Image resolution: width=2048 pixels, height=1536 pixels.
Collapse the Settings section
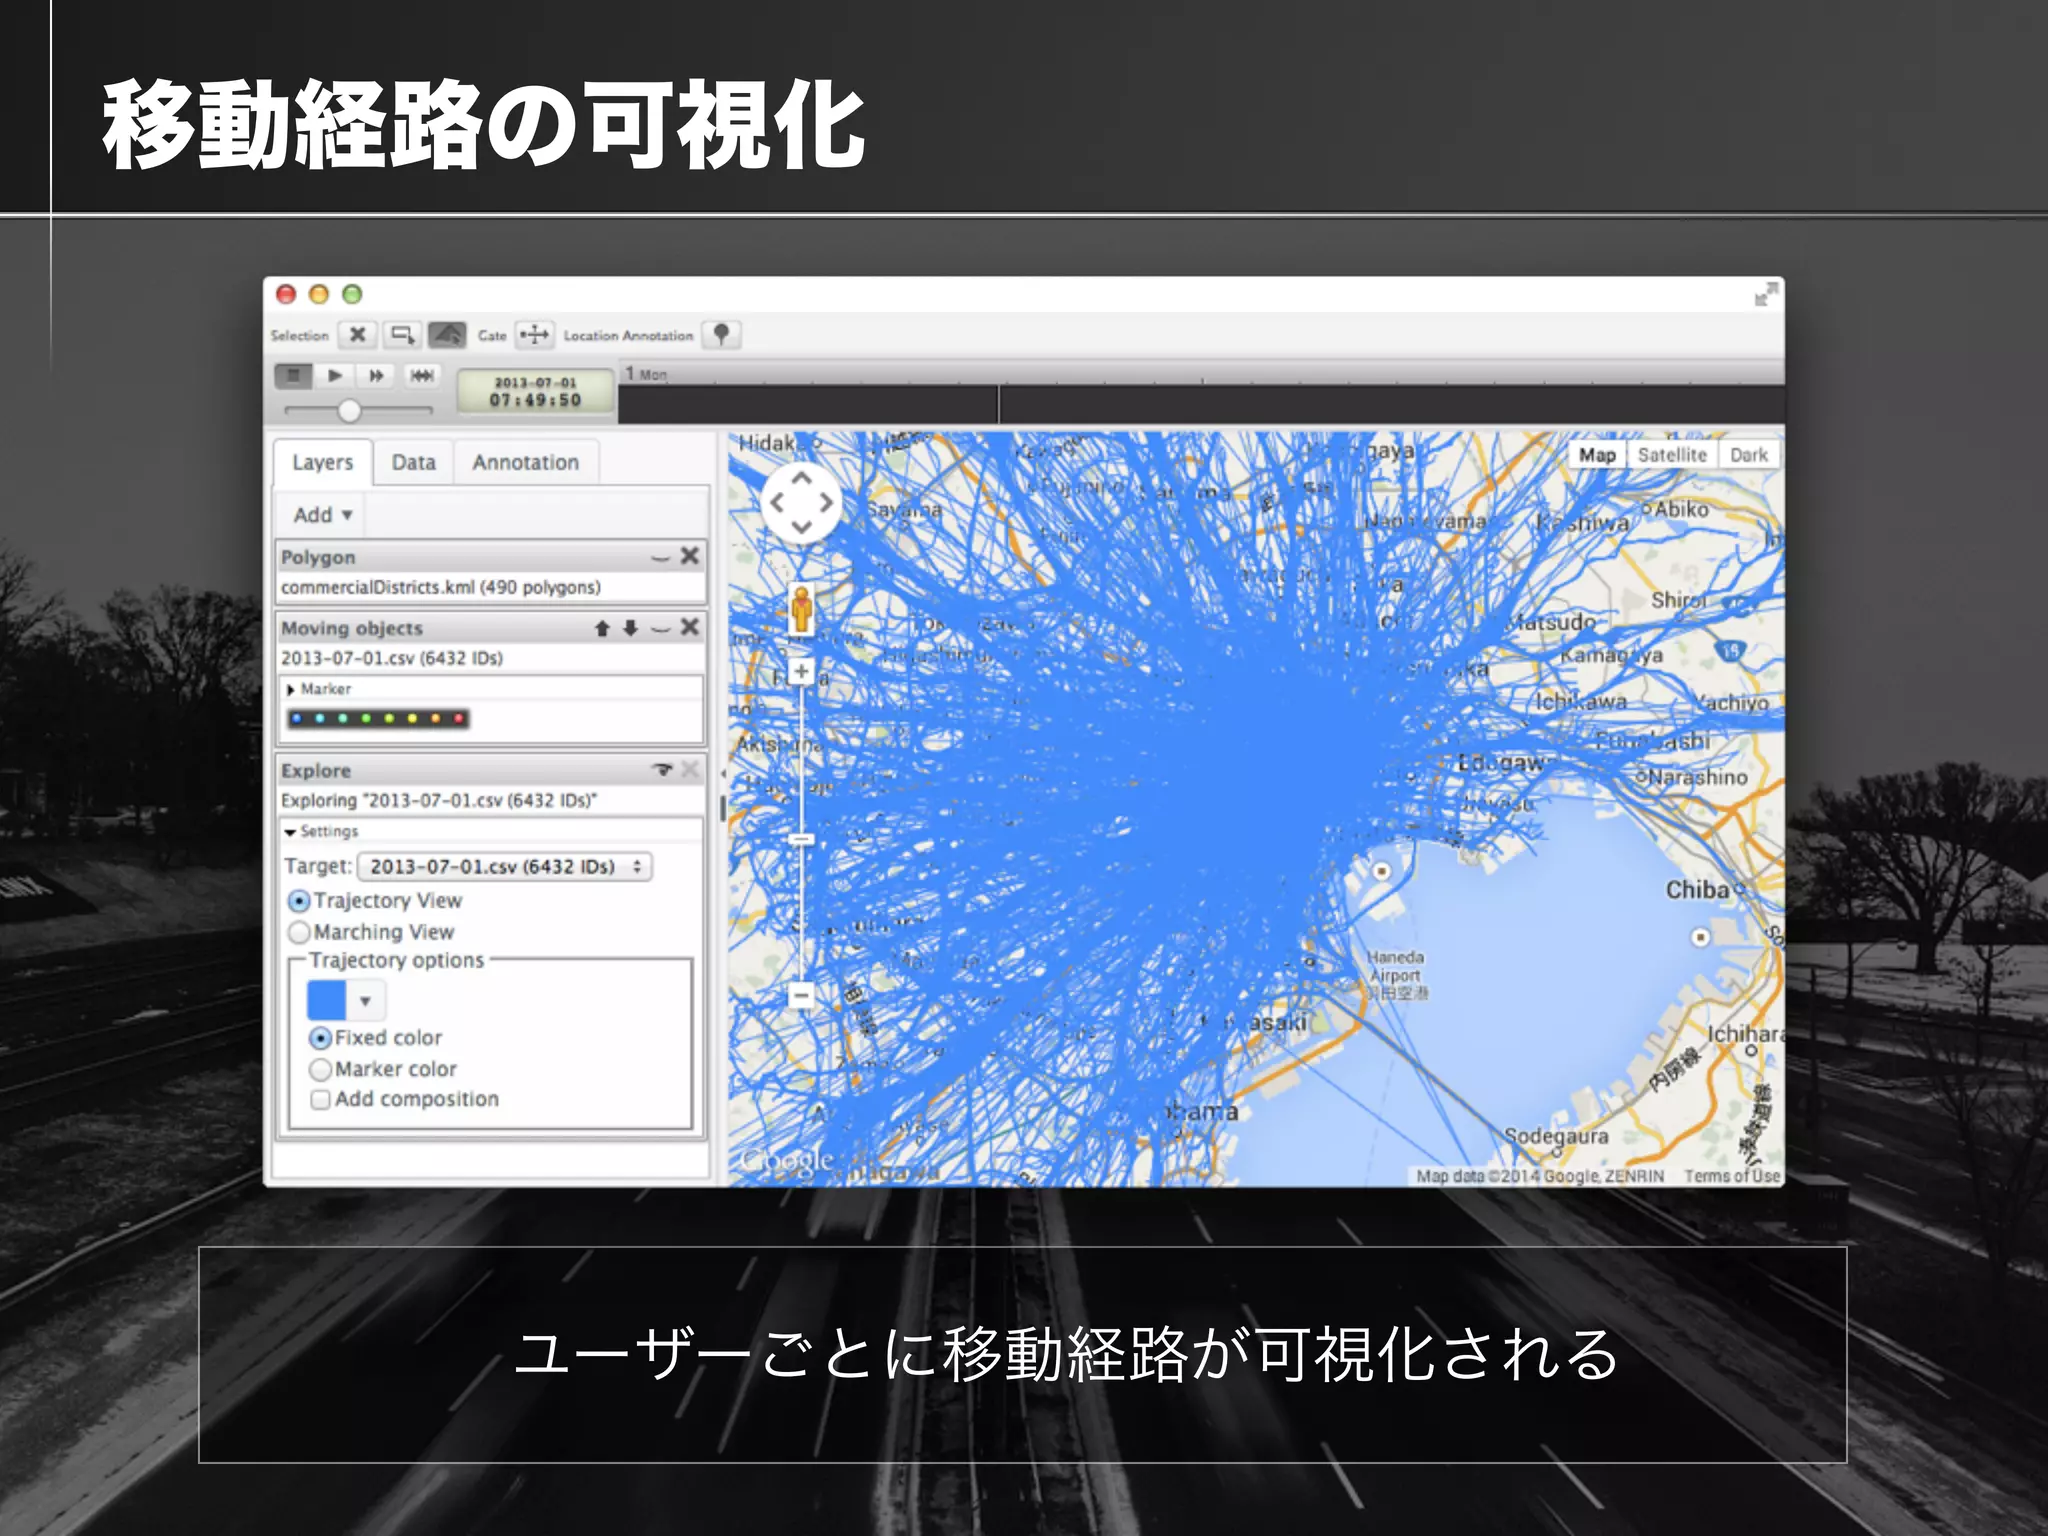point(290,832)
